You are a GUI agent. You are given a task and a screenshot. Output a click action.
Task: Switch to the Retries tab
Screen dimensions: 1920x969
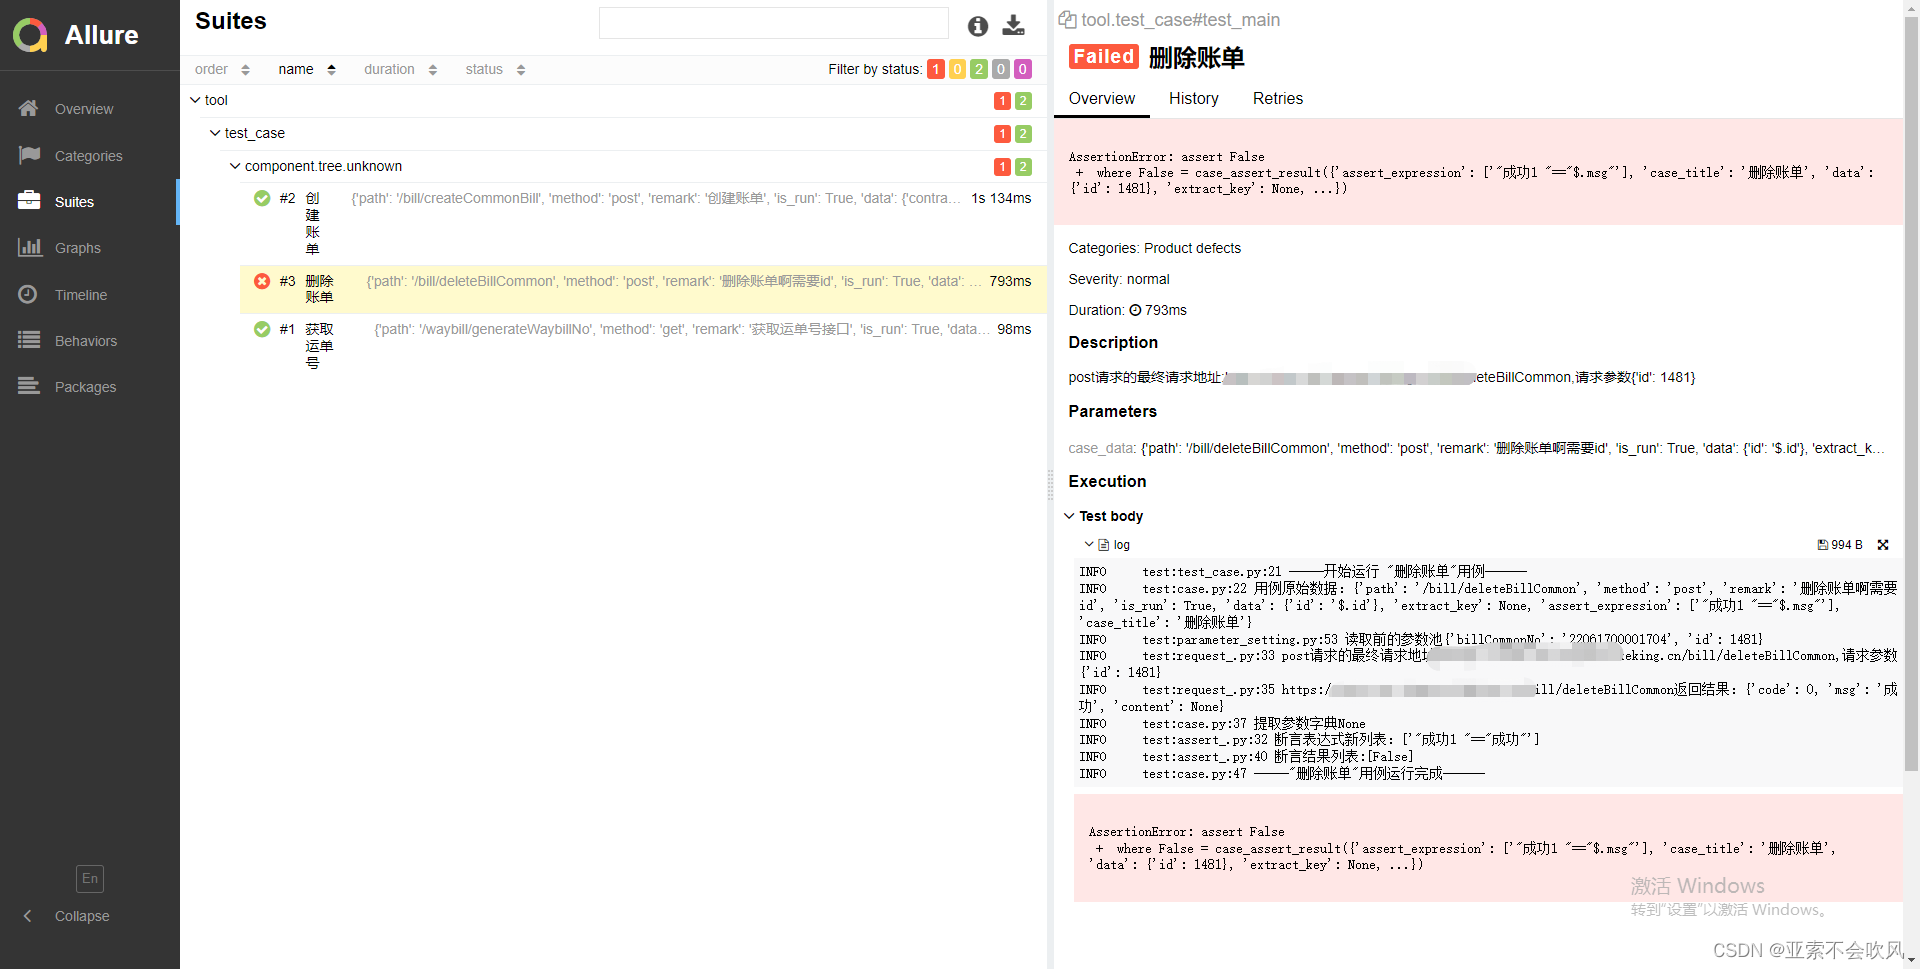click(1278, 99)
